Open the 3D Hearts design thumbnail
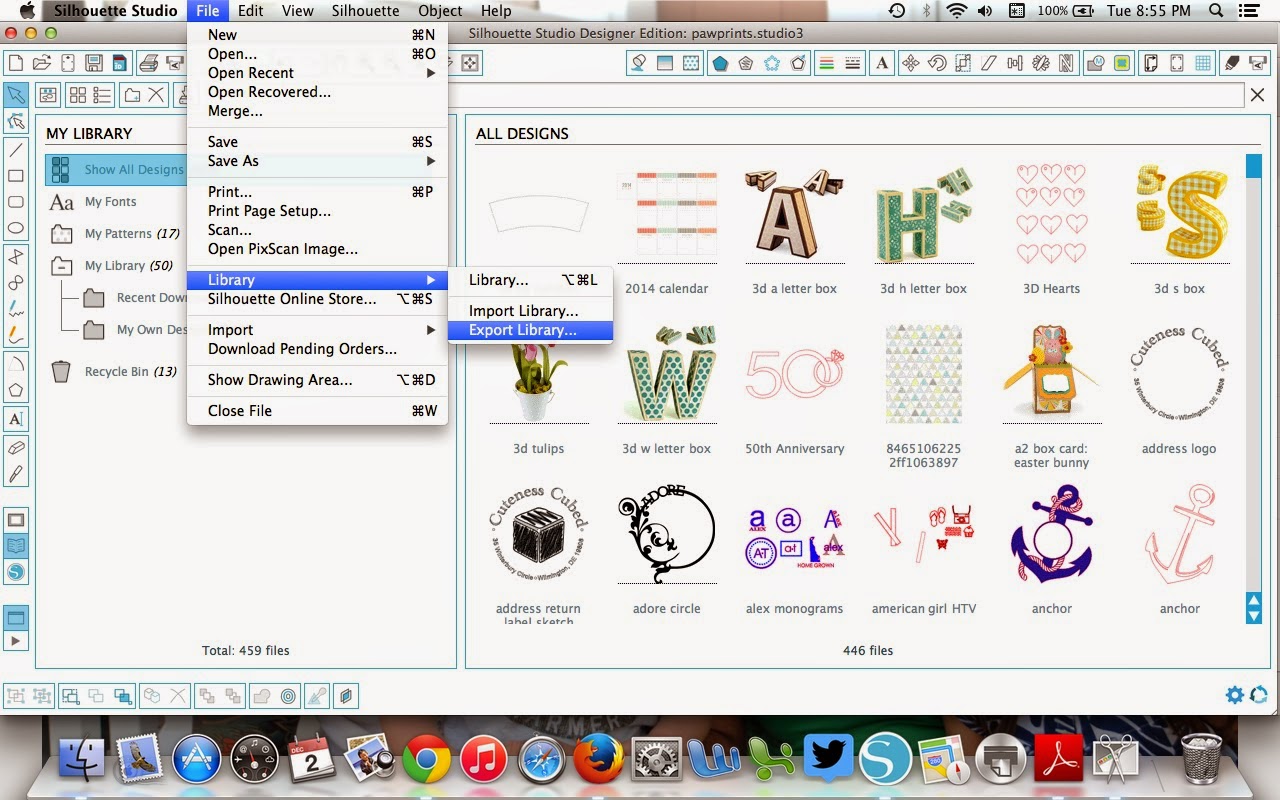1280x800 pixels. (x=1051, y=213)
